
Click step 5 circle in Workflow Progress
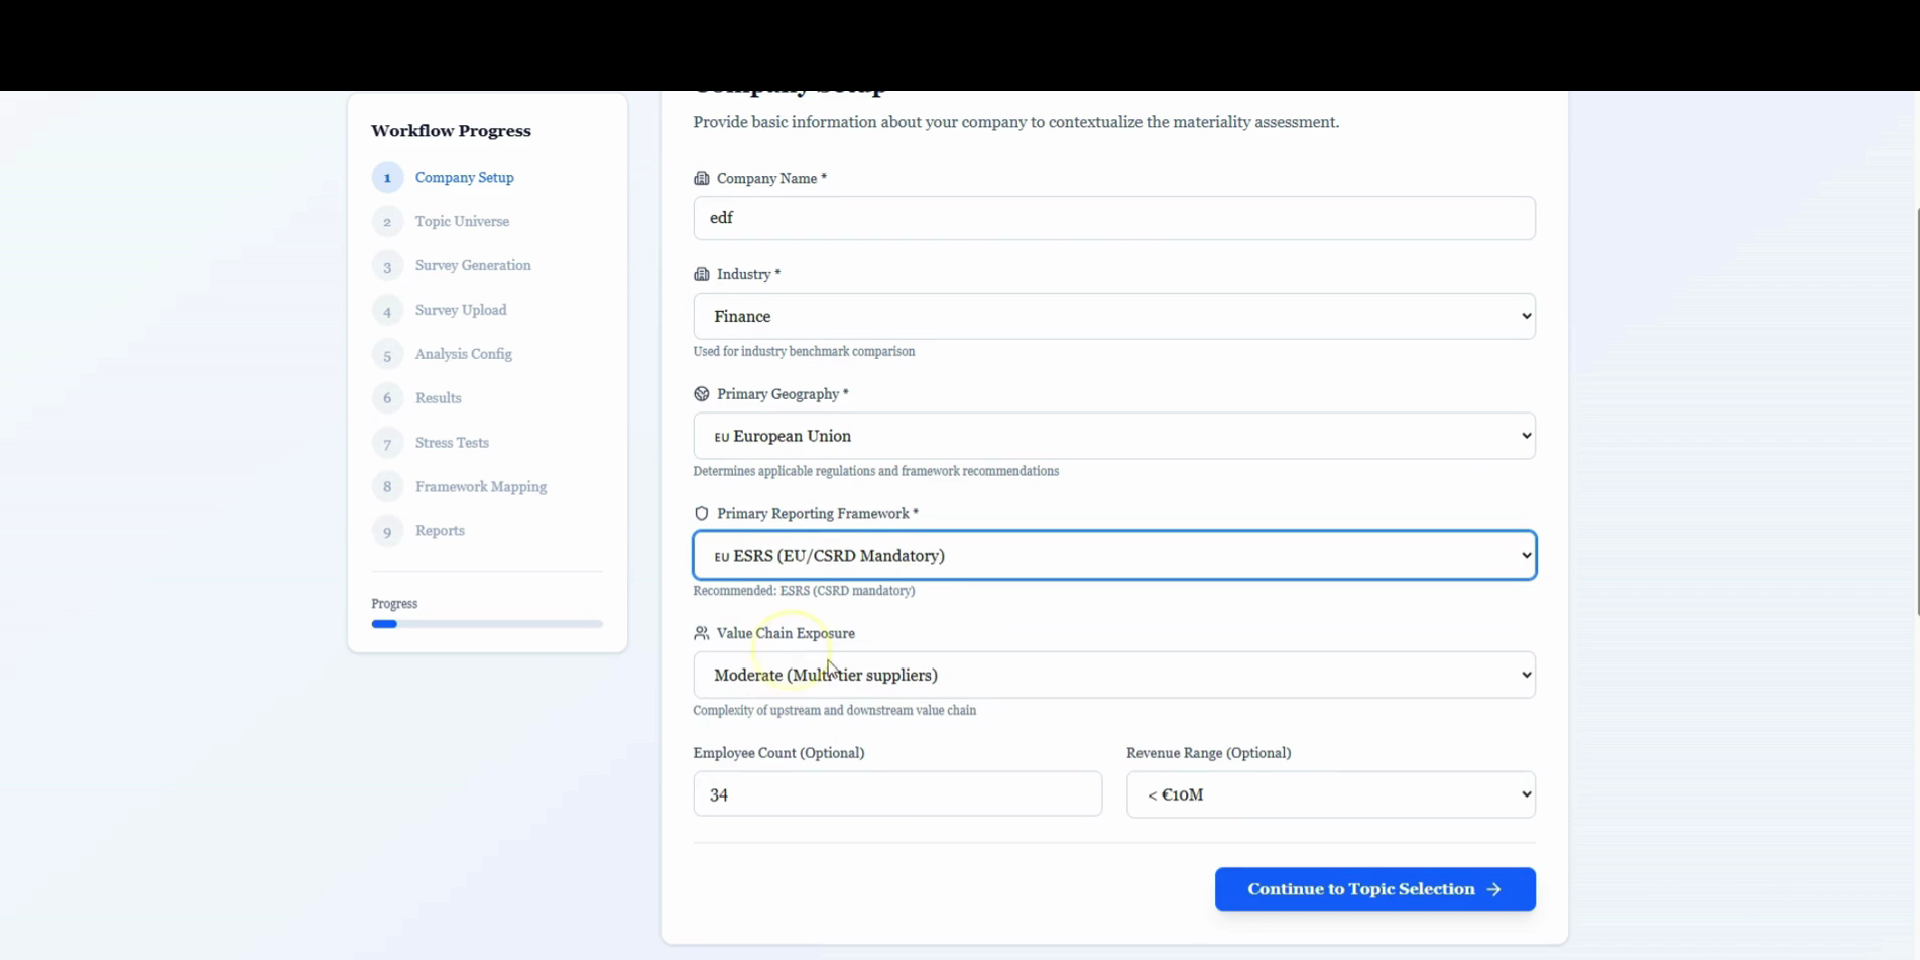click(387, 355)
